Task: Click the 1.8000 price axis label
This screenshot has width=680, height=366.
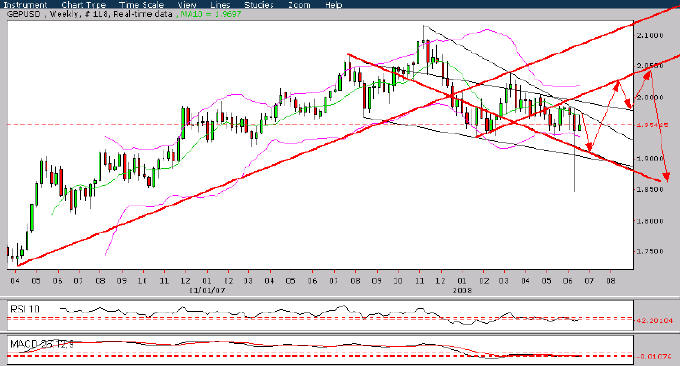Action: coord(650,221)
